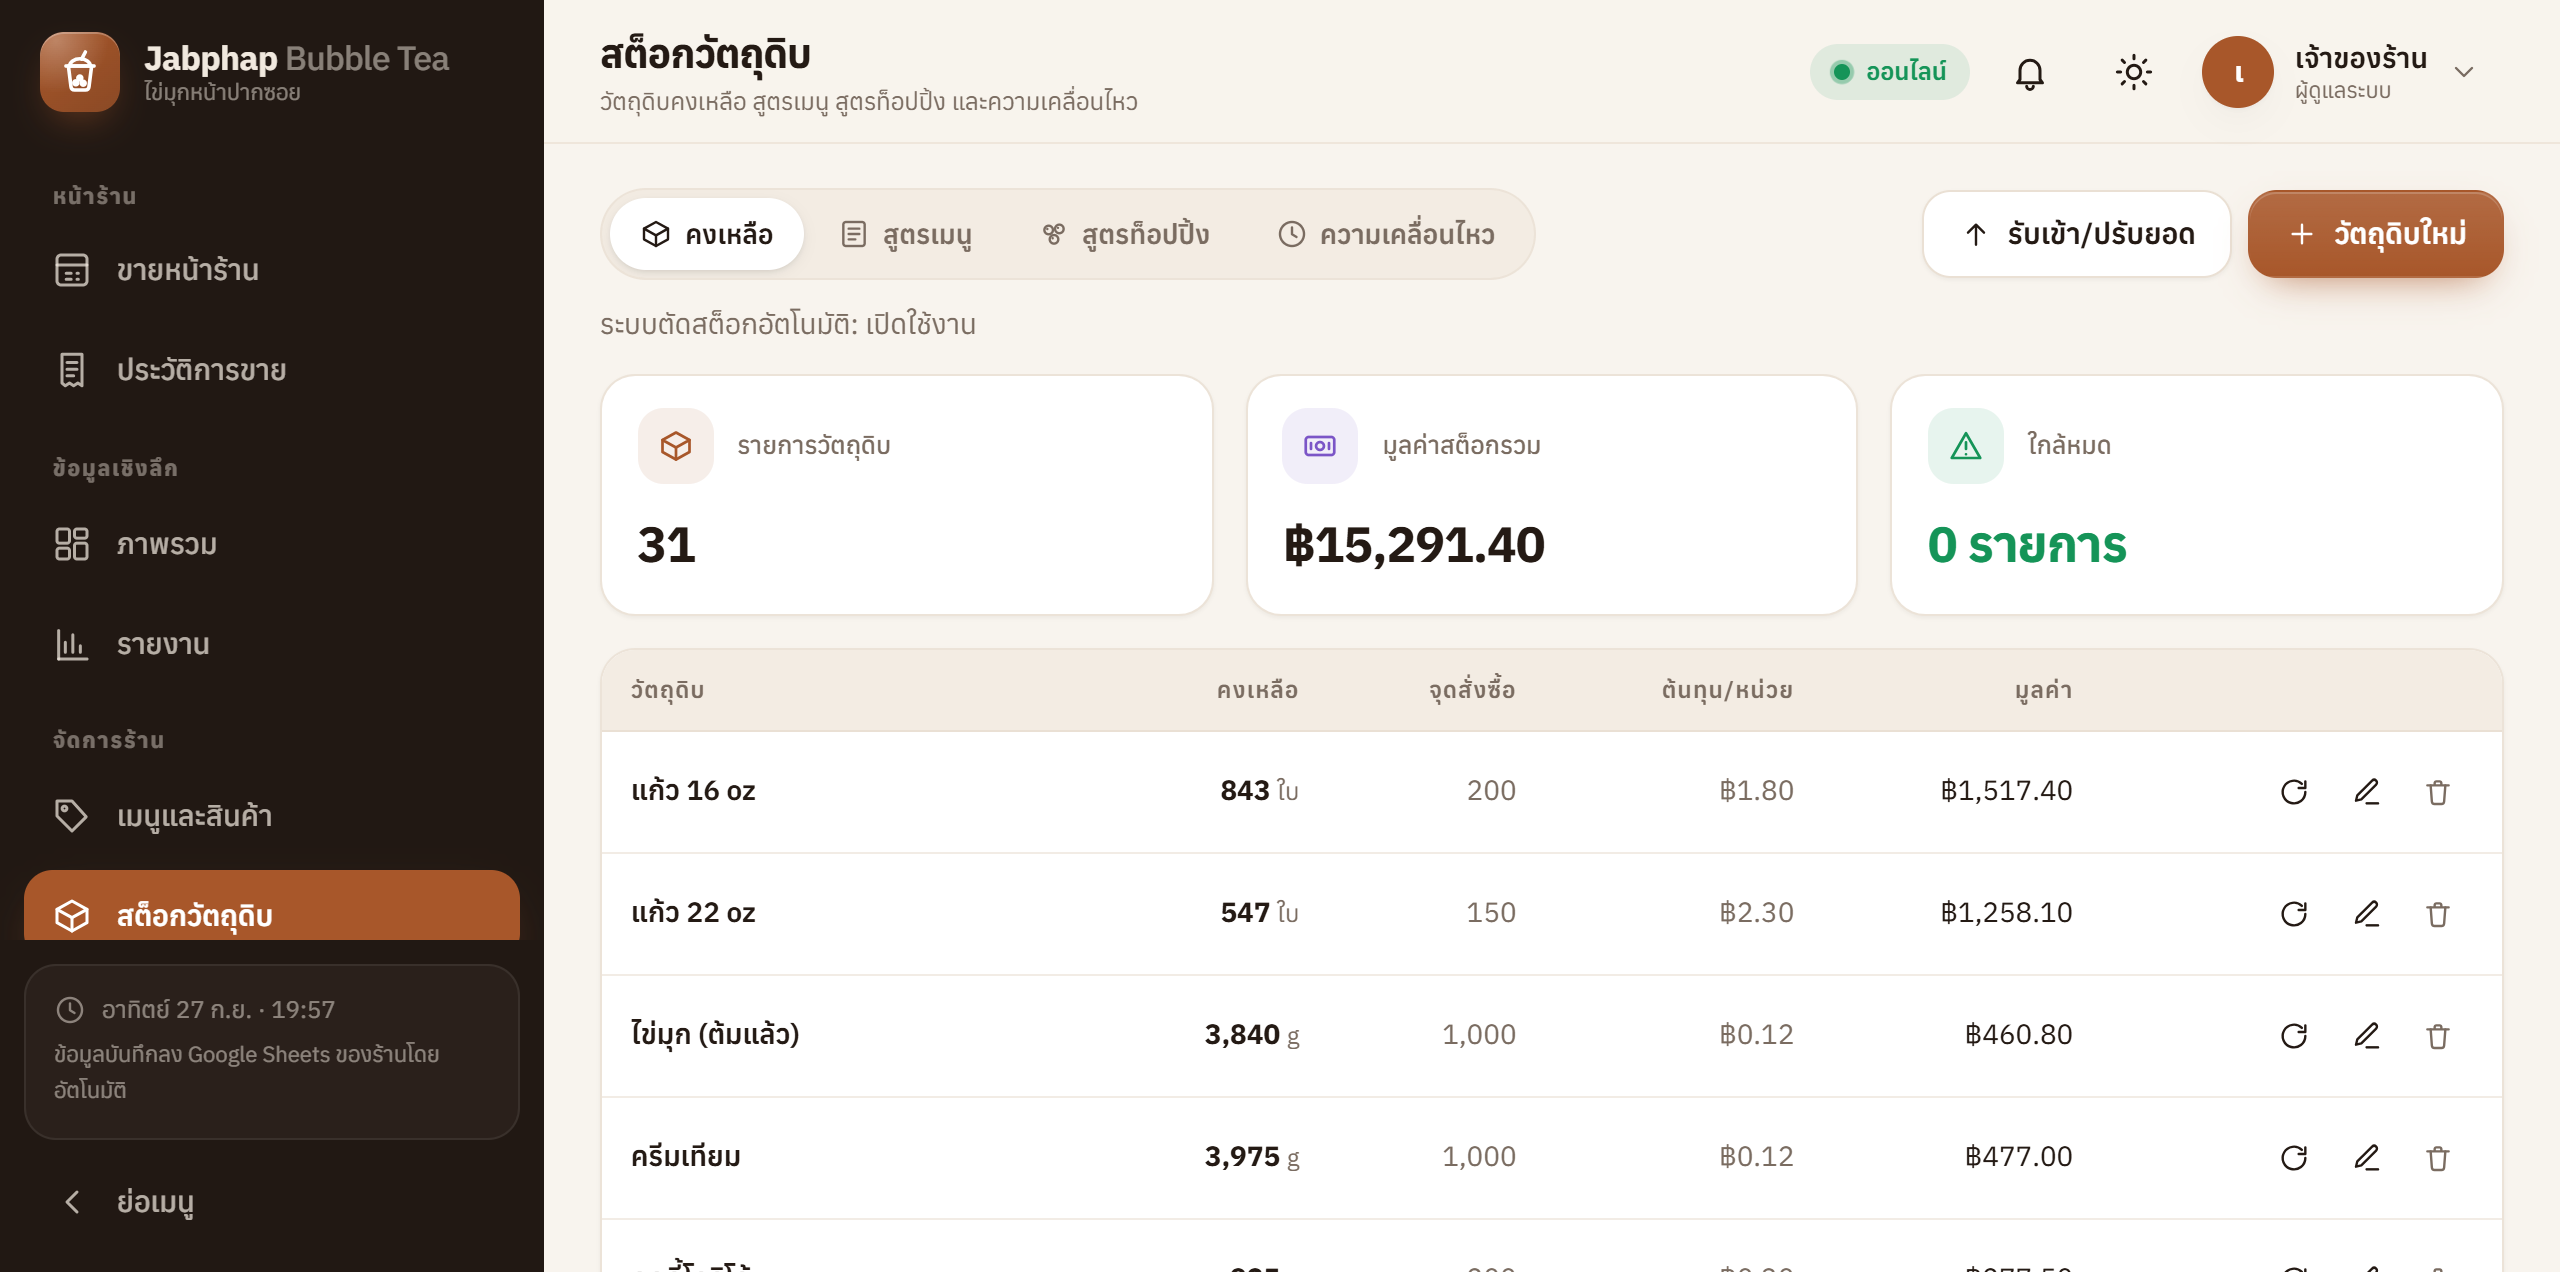2560x1272 pixels.
Task: Click restock icon for แก้ว 16 oz
Action: [x=2294, y=792]
